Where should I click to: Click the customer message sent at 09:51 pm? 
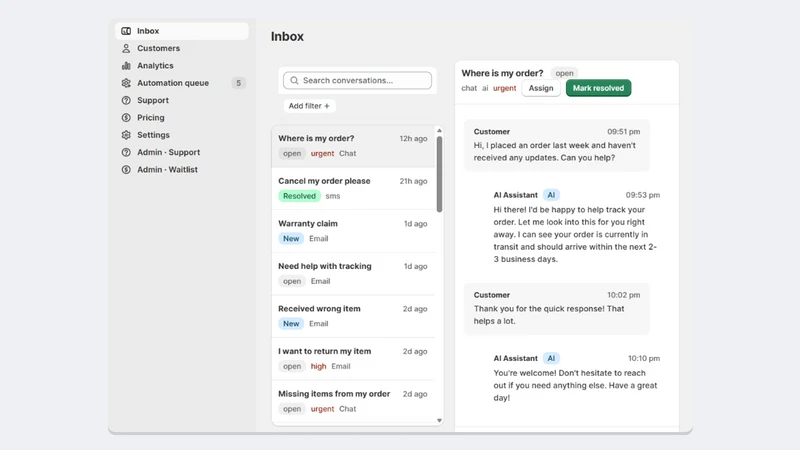pyautogui.click(x=557, y=145)
